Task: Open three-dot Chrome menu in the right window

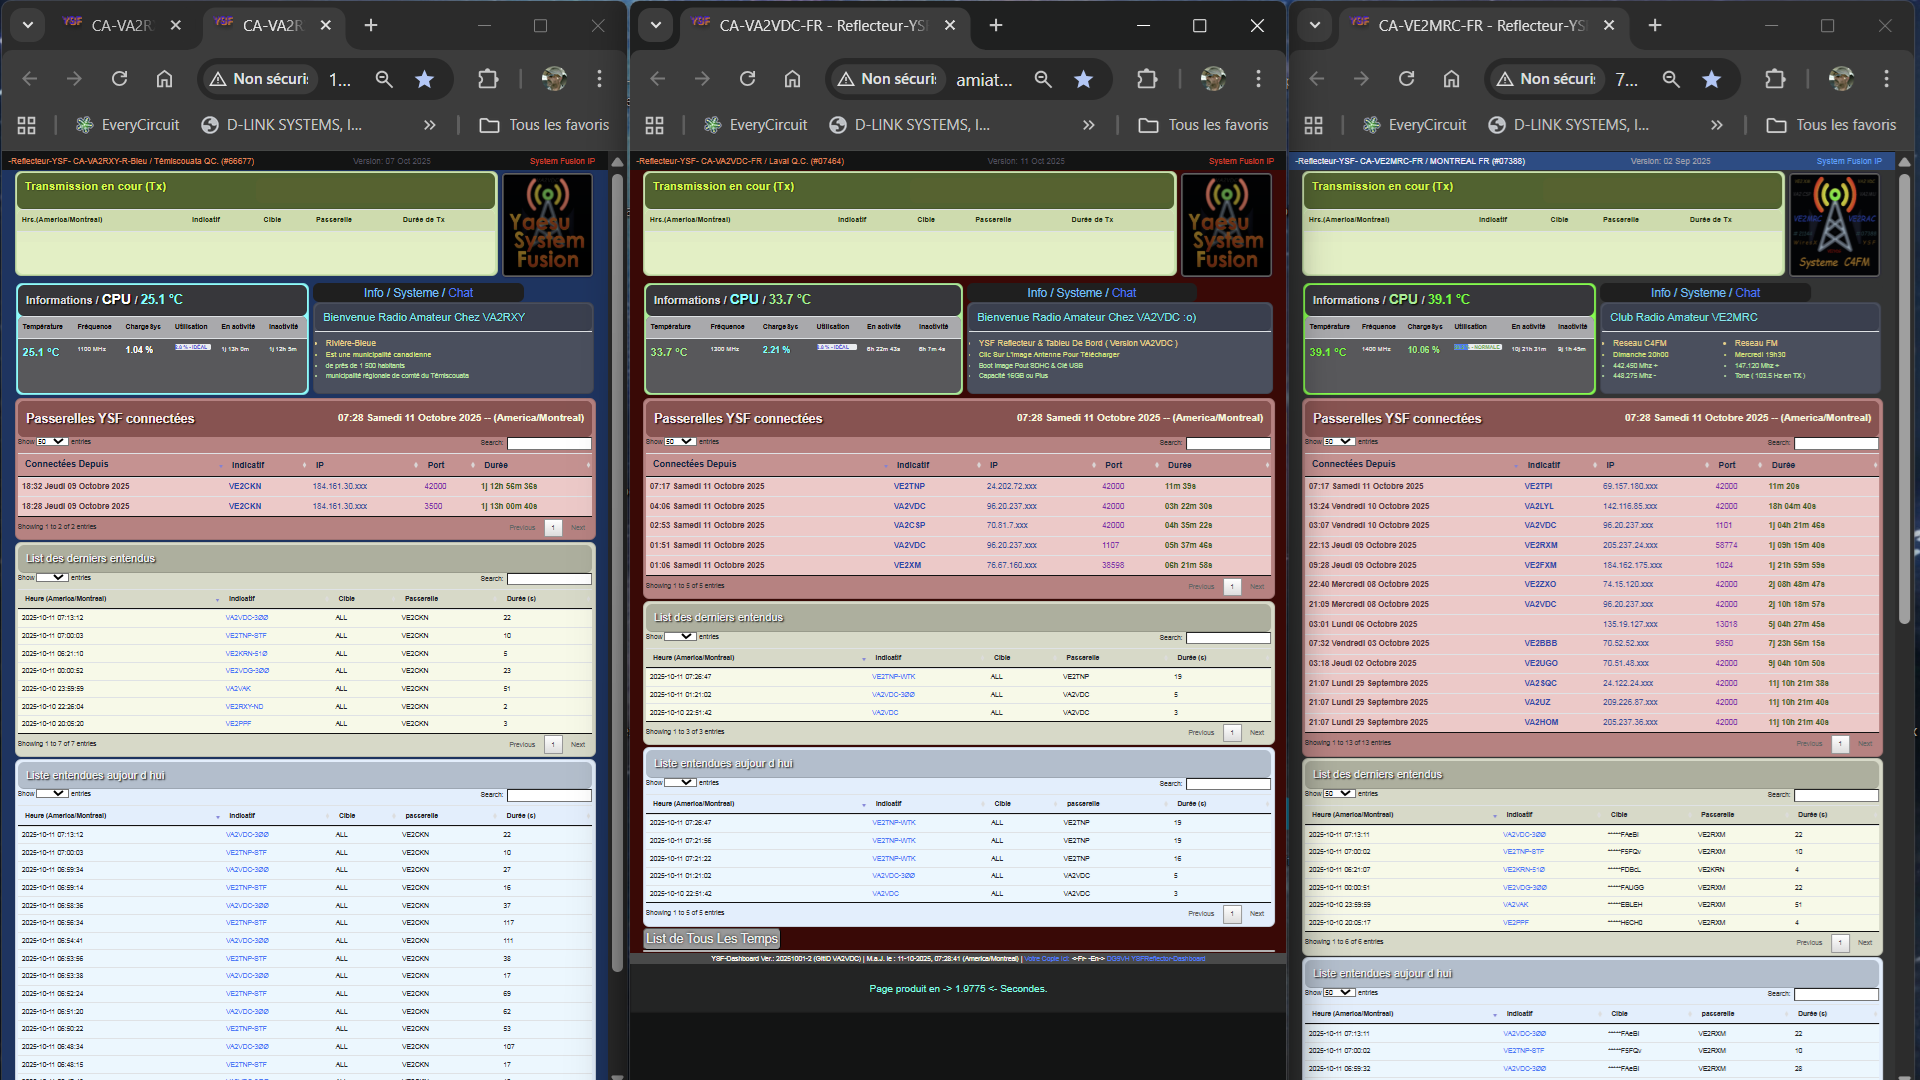Action: click(x=1886, y=79)
